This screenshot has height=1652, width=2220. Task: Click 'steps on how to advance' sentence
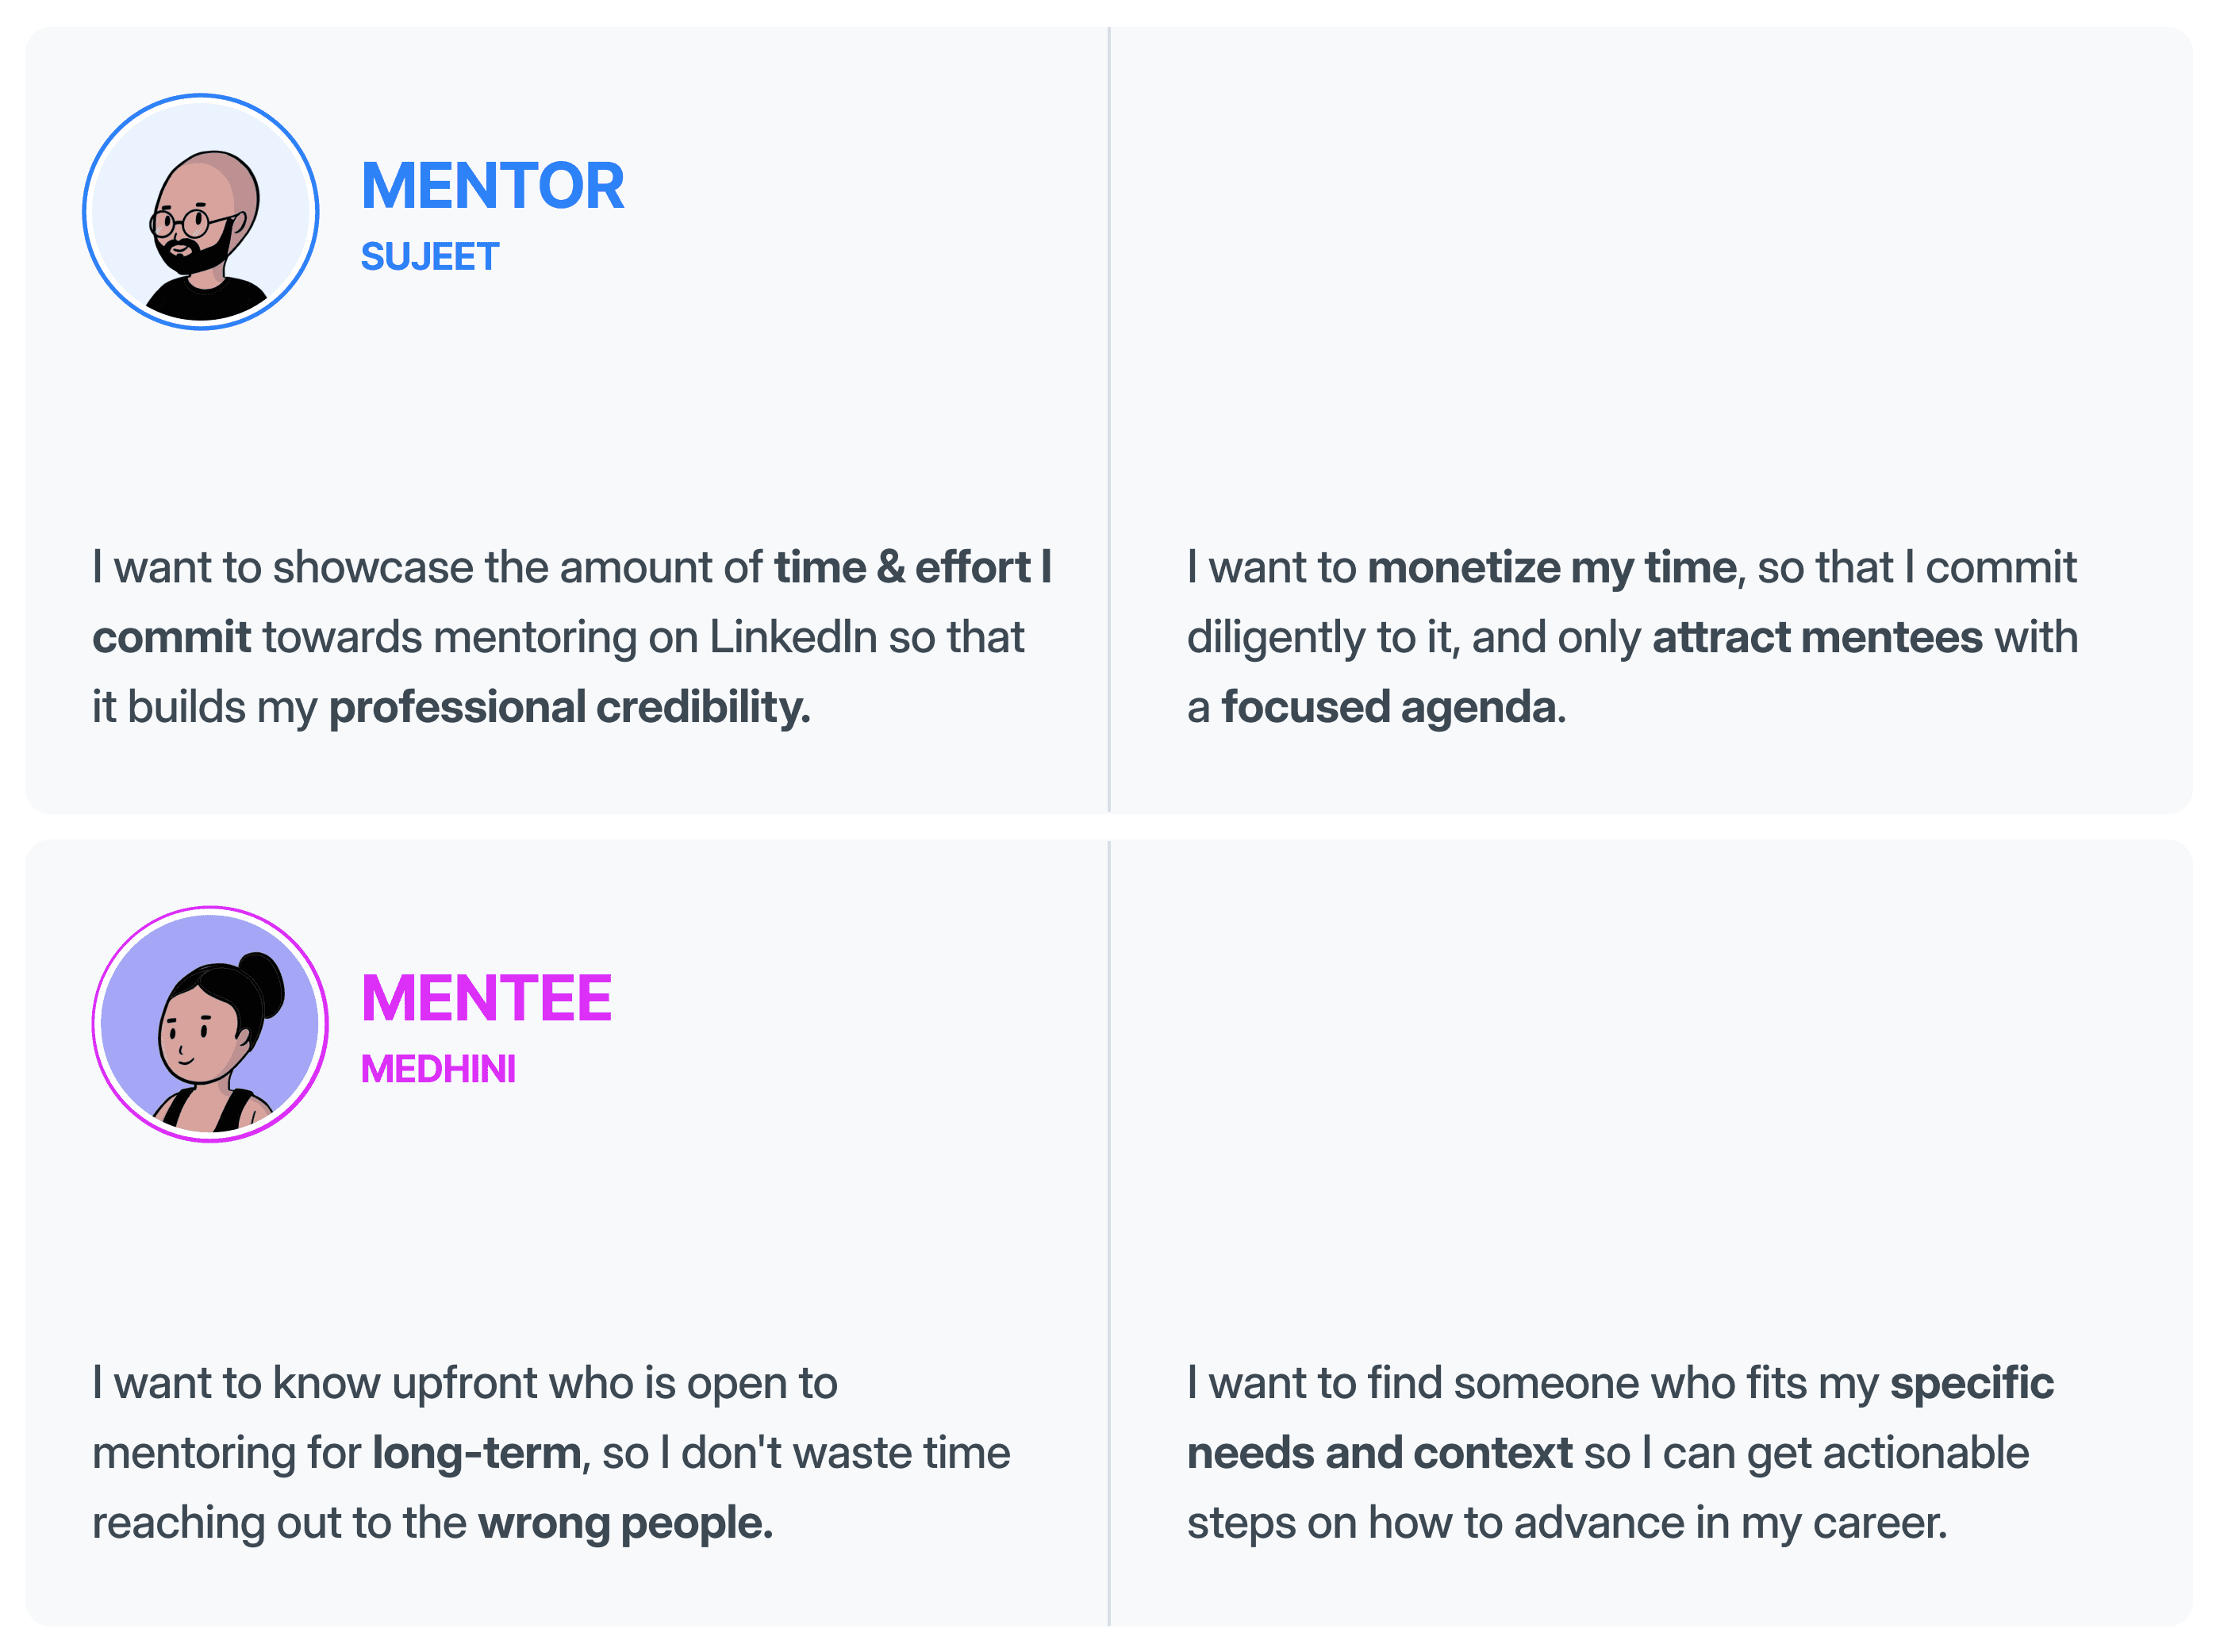click(1566, 1523)
